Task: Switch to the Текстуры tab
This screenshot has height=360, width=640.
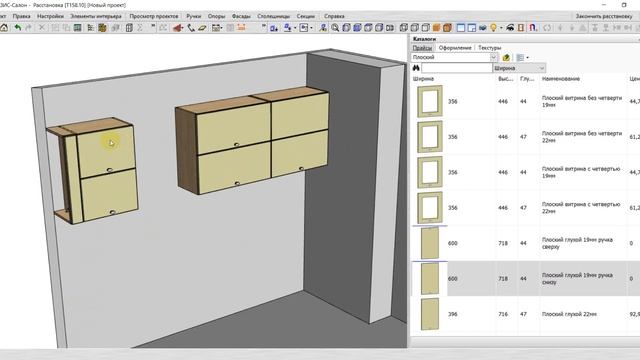Action: (489, 48)
